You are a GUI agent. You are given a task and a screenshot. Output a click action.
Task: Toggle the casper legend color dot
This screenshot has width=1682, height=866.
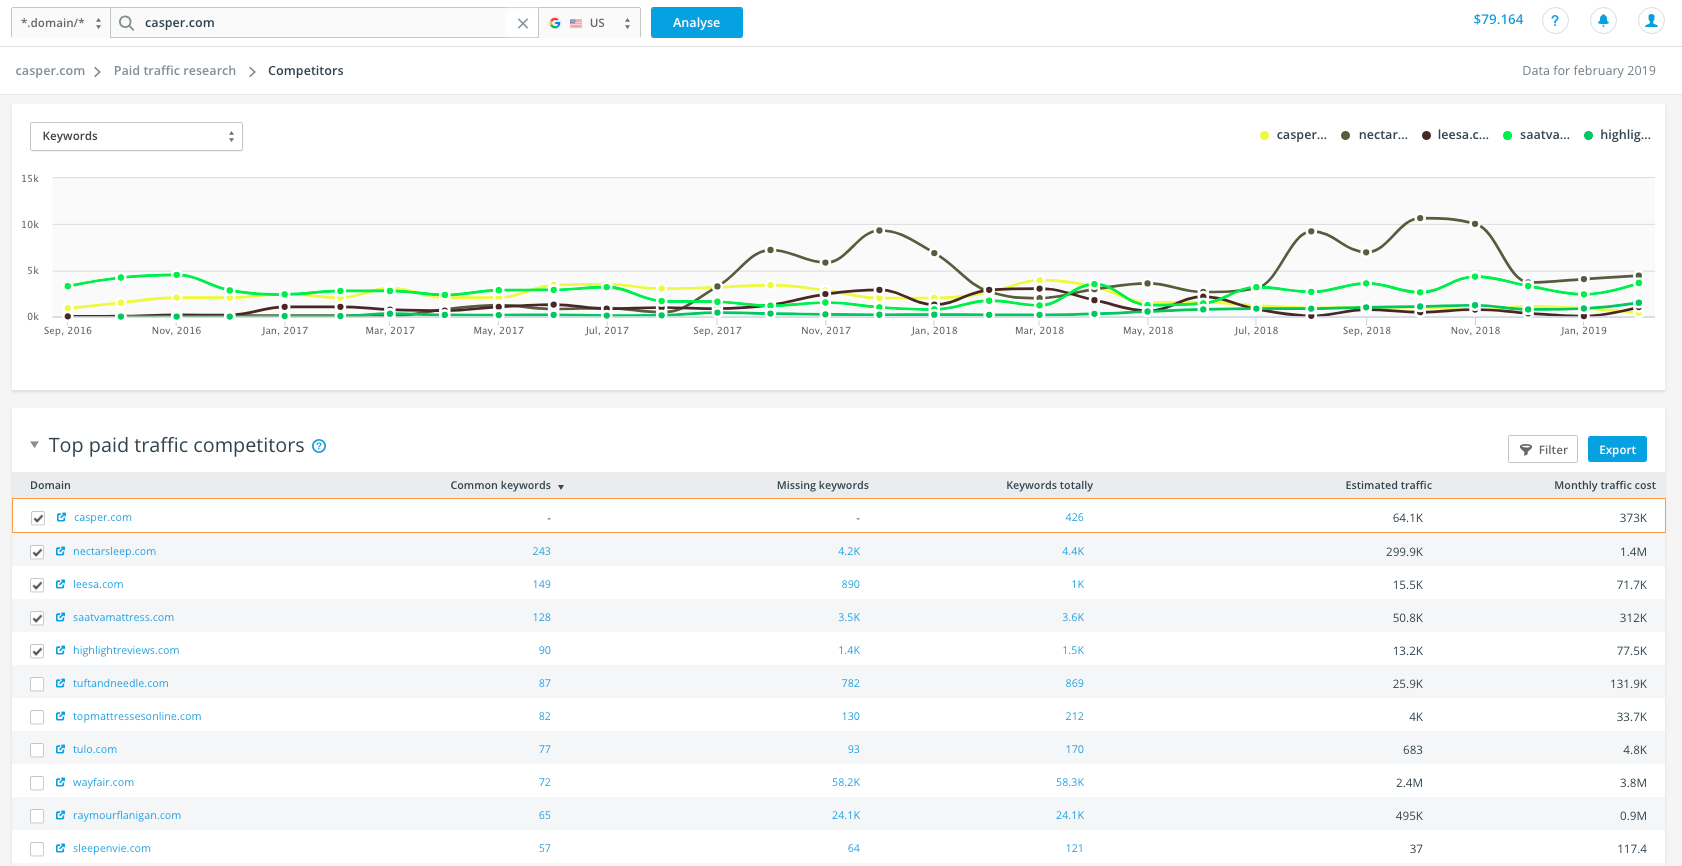point(1265,135)
